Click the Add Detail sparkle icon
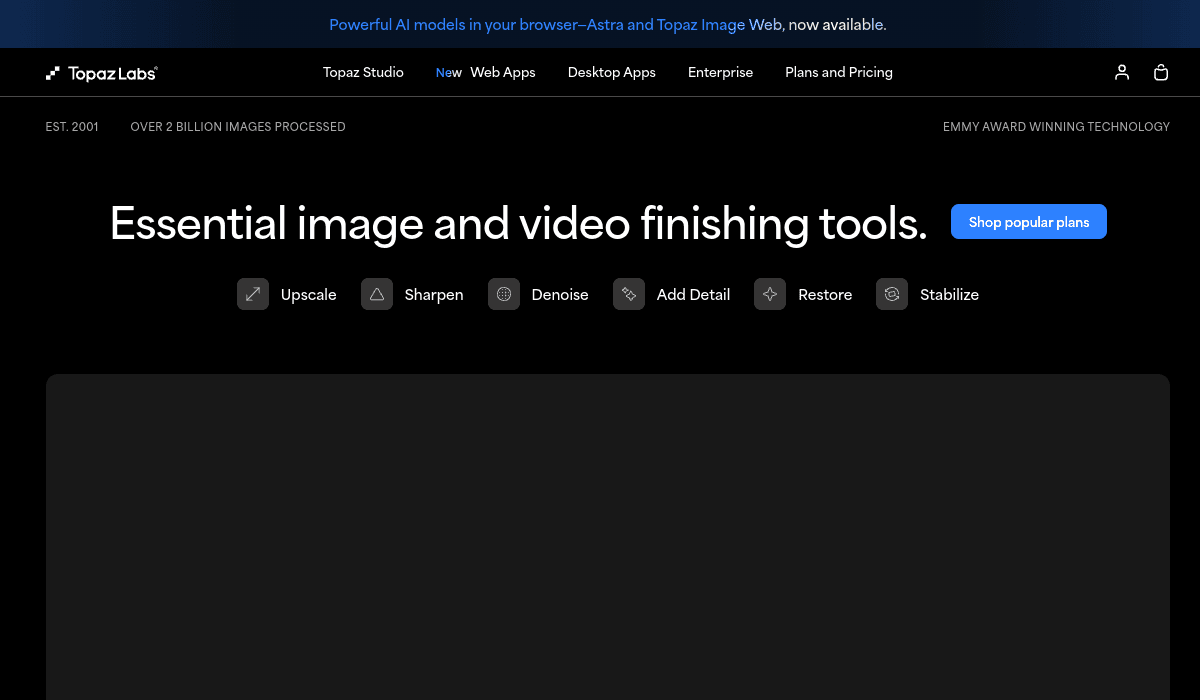This screenshot has width=1200, height=700. pos(629,294)
